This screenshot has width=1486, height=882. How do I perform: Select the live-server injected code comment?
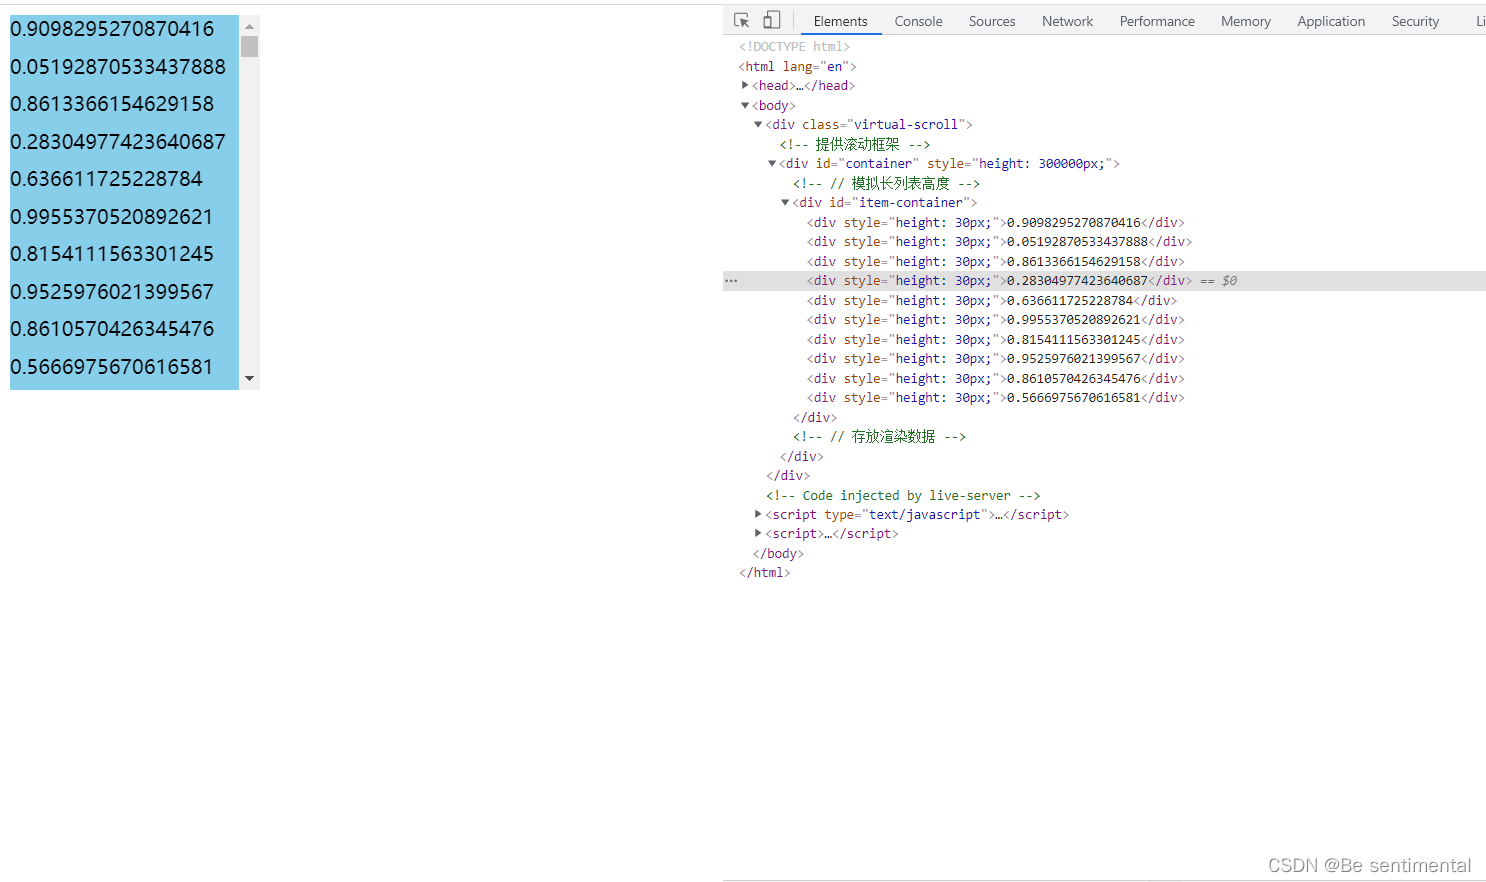(903, 495)
